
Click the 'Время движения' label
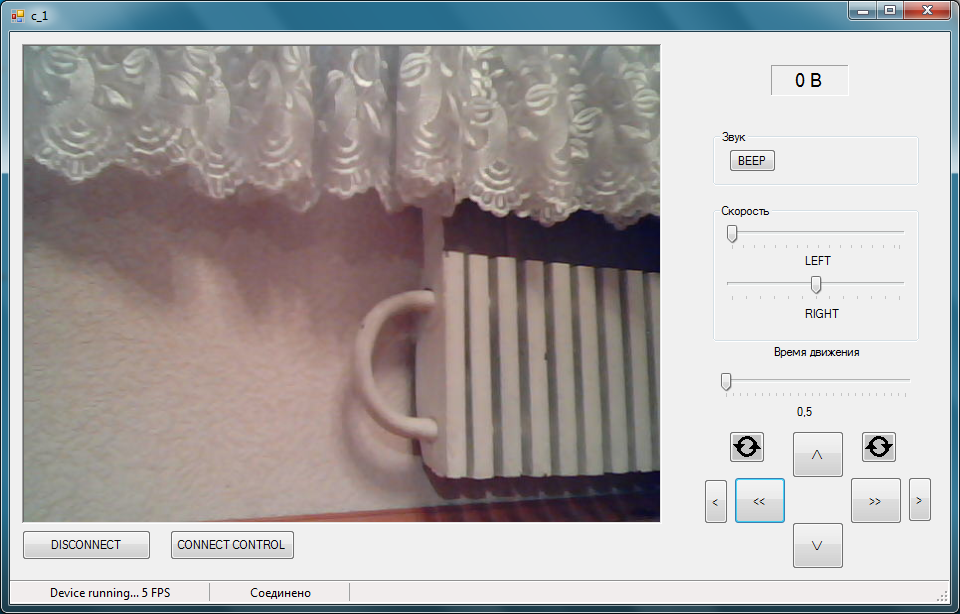pos(816,352)
